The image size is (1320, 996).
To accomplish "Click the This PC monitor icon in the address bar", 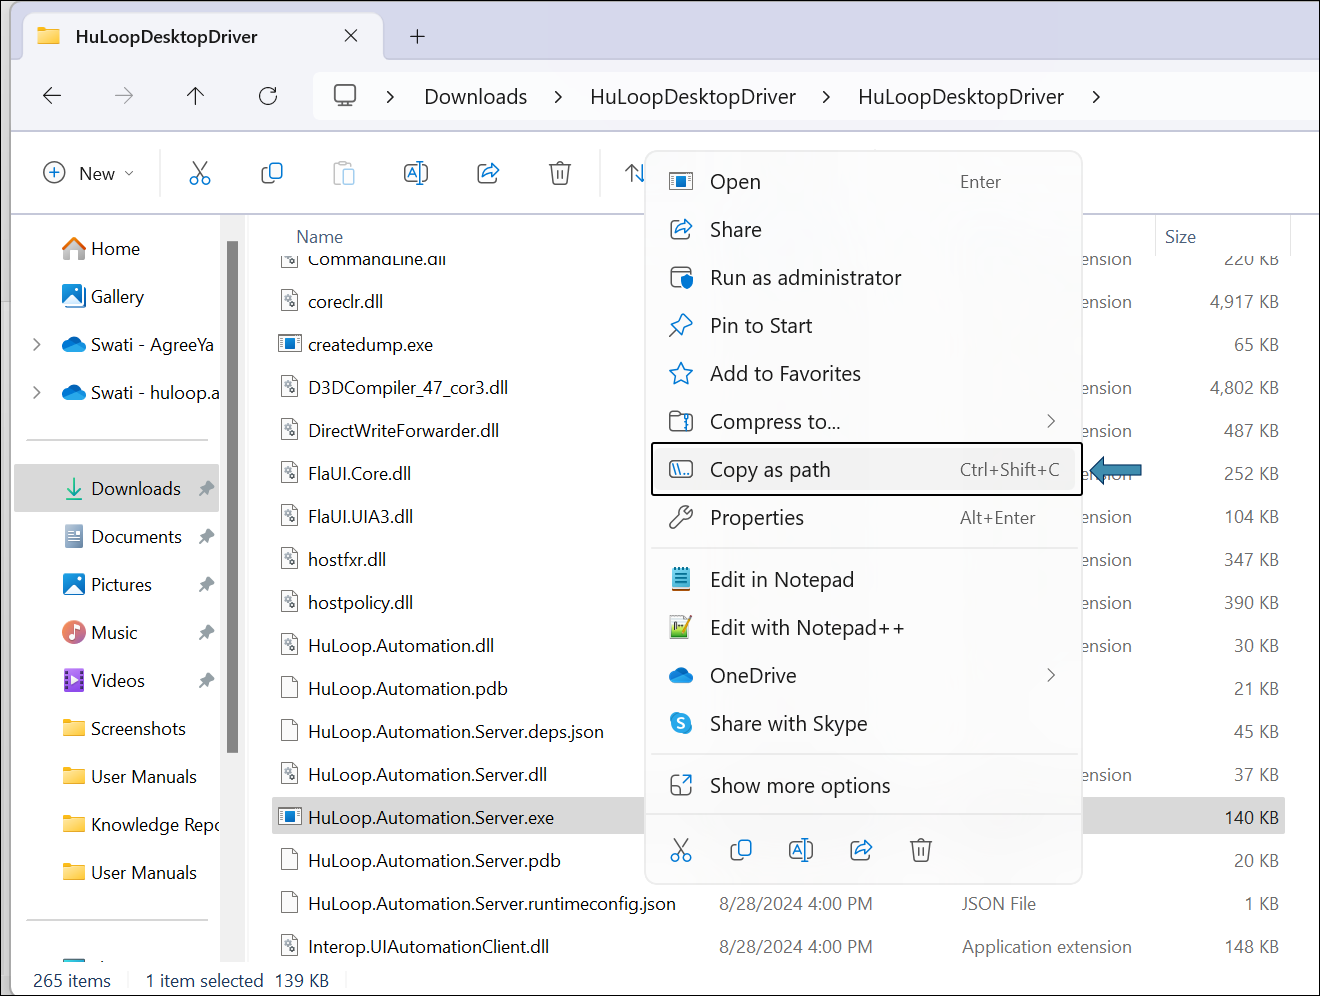I will pyautogui.click(x=345, y=96).
